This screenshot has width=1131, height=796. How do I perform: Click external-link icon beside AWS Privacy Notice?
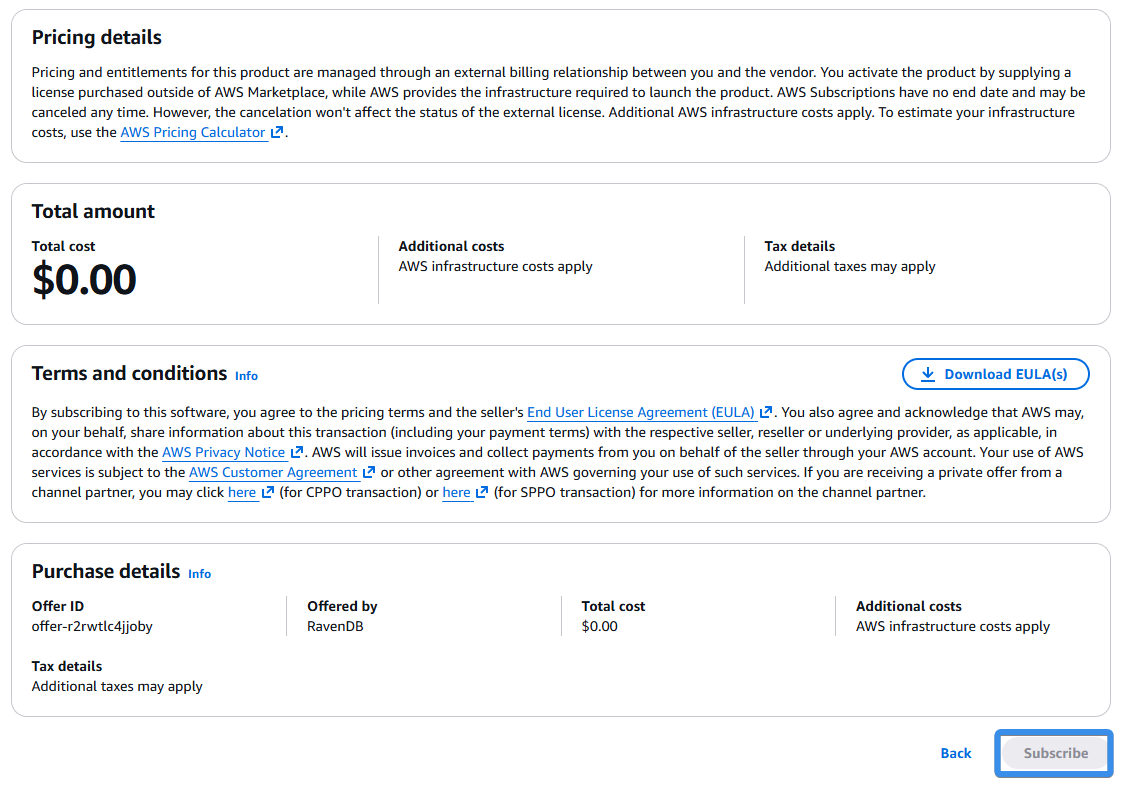click(x=296, y=453)
